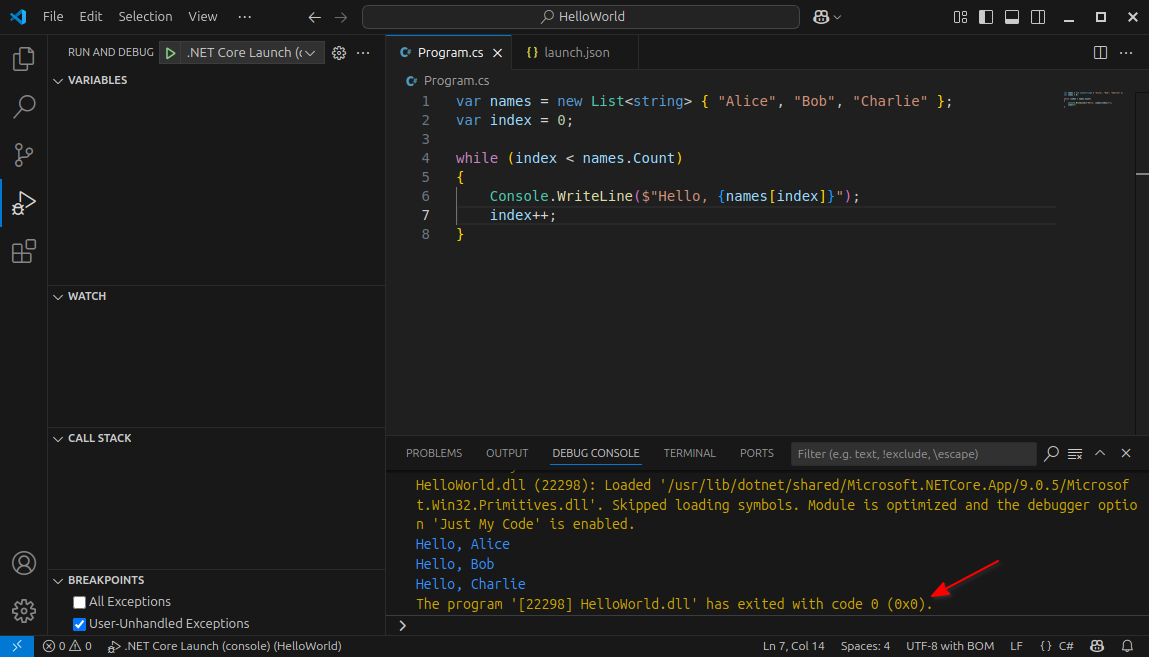Place cursor on index++ line 7
The height and width of the screenshot is (657, 1149).
click(x=522, y=215)
